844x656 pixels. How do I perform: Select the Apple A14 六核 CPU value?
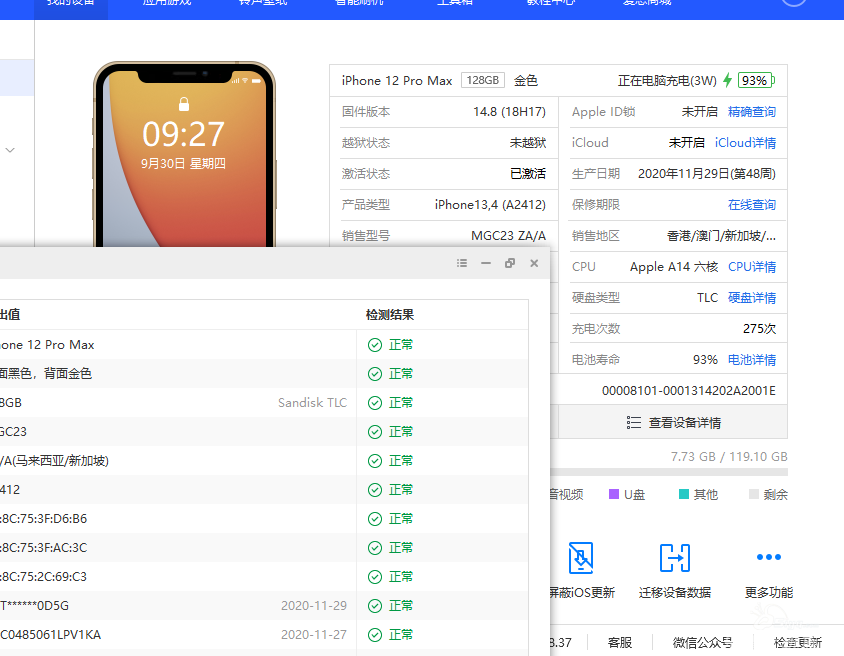[x=674, y=267]
